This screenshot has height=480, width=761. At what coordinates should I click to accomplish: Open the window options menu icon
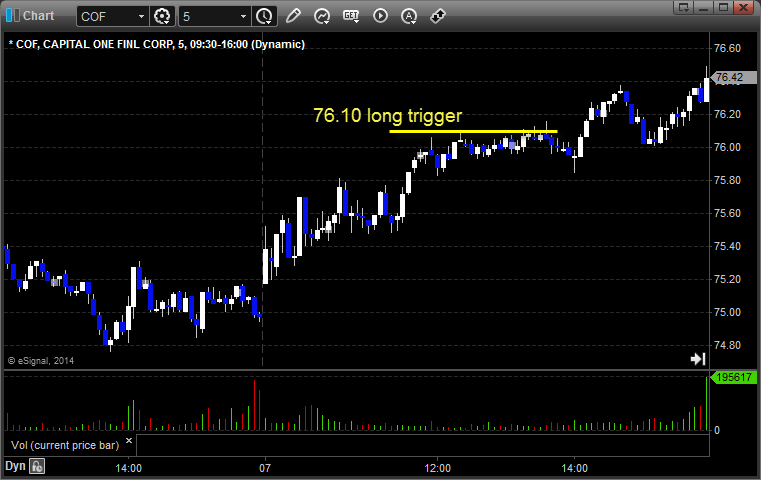[684, 8]
